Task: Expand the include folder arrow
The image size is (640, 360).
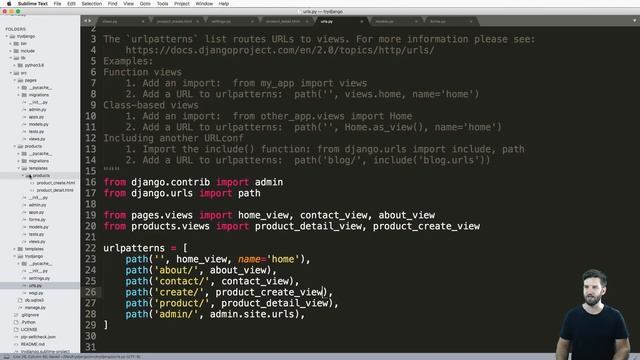Action: (x=11, y=51)
